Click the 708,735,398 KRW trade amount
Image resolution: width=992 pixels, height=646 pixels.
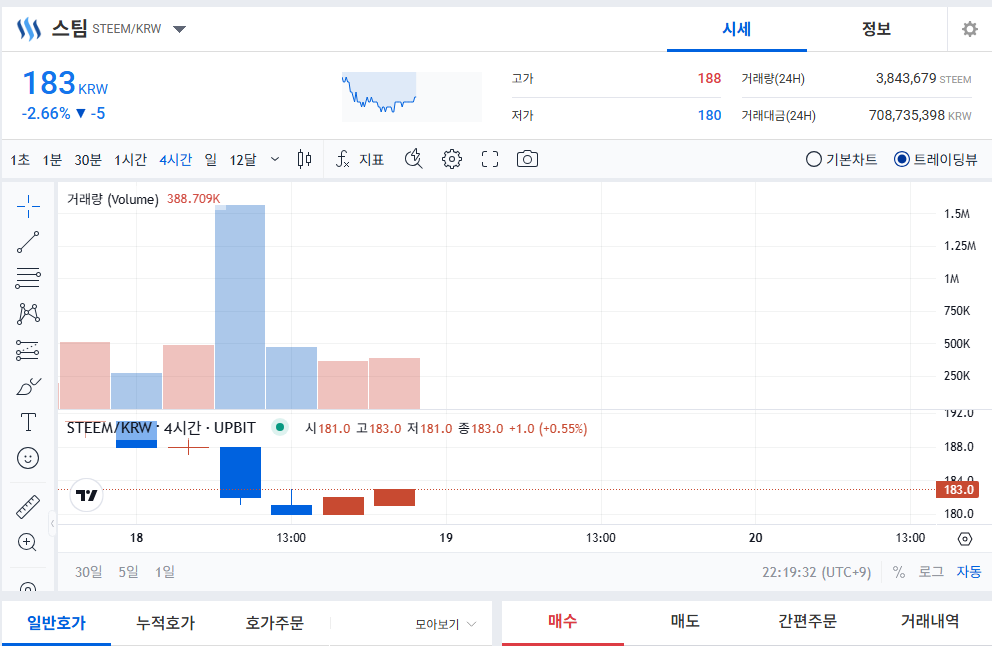point(920,115)
